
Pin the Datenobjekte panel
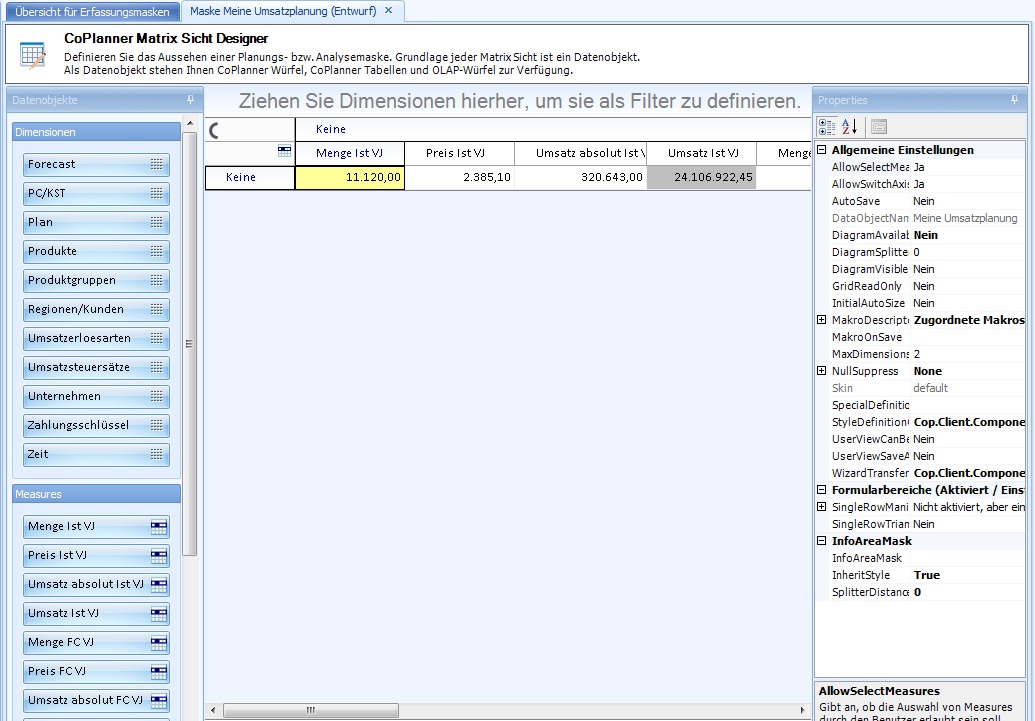(191, 100)
